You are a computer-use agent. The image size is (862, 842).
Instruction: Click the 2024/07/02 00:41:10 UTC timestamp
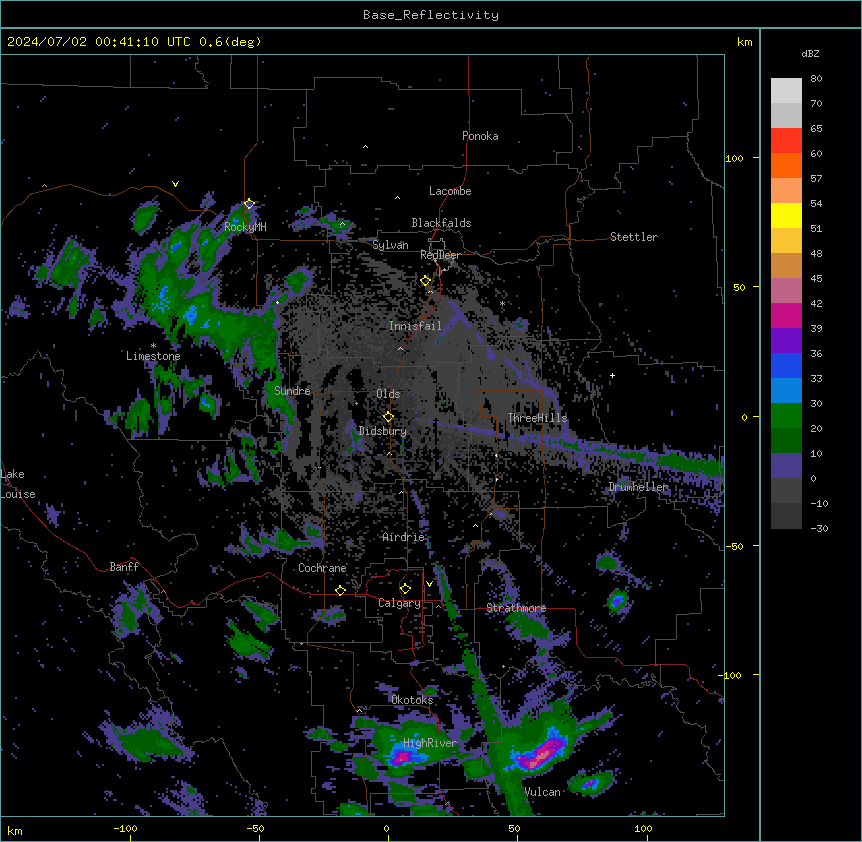click(x=99, y=42)
